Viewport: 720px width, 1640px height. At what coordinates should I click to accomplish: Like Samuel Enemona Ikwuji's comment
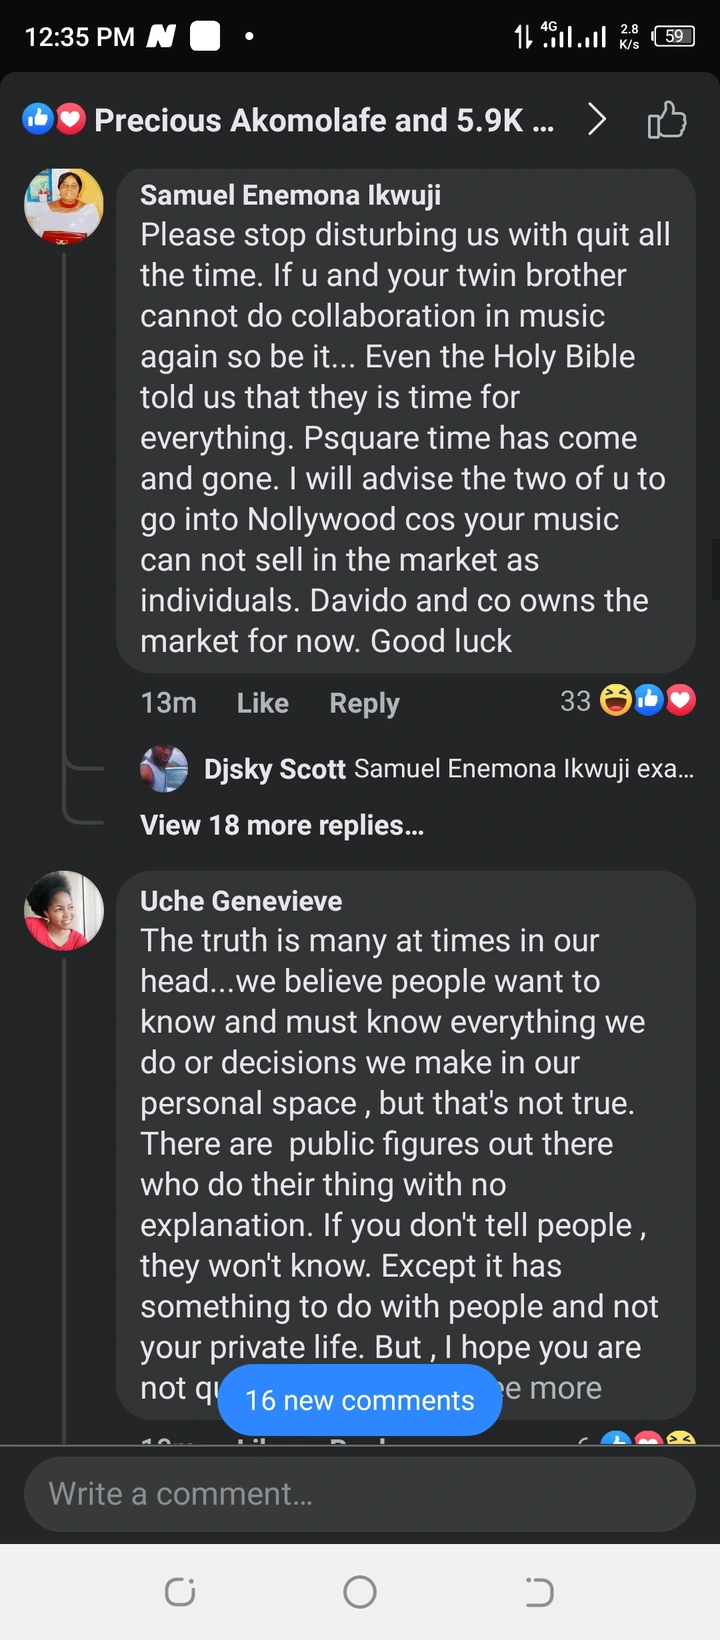pos(262,703)
